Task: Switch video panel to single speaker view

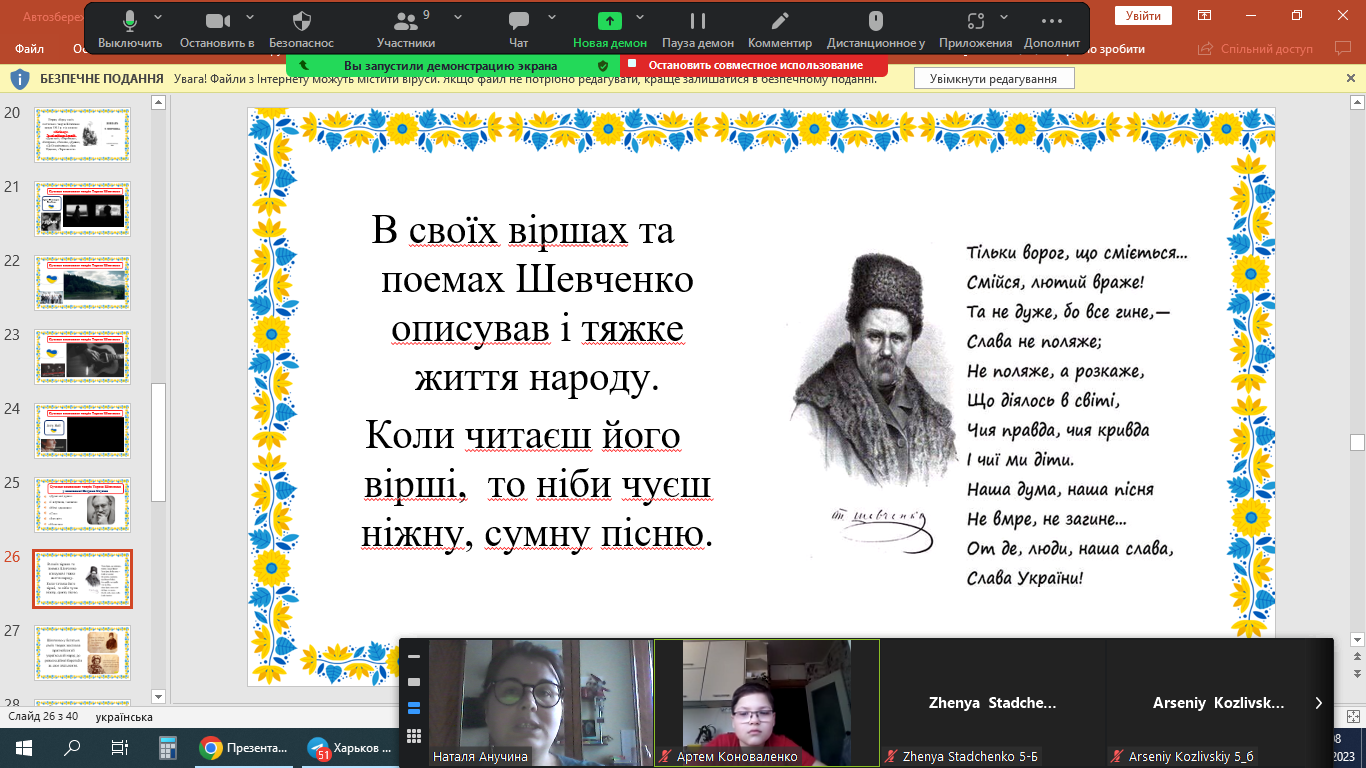Action: coord(414,682)
